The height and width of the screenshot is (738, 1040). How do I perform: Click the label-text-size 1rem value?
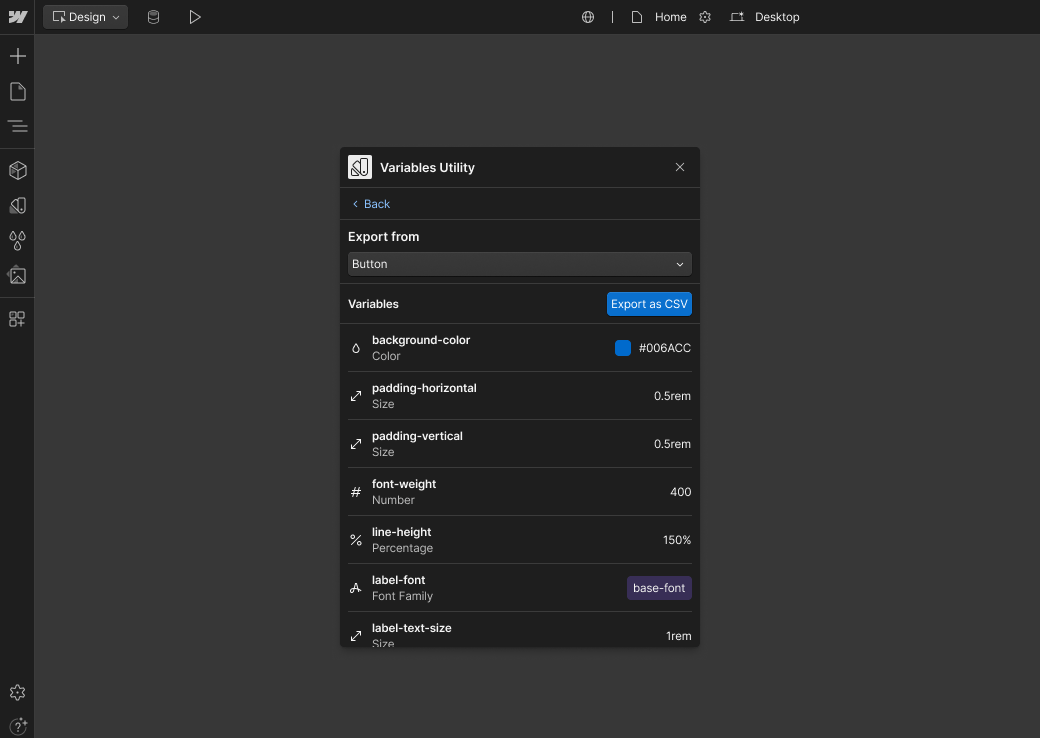pos(679,637)
